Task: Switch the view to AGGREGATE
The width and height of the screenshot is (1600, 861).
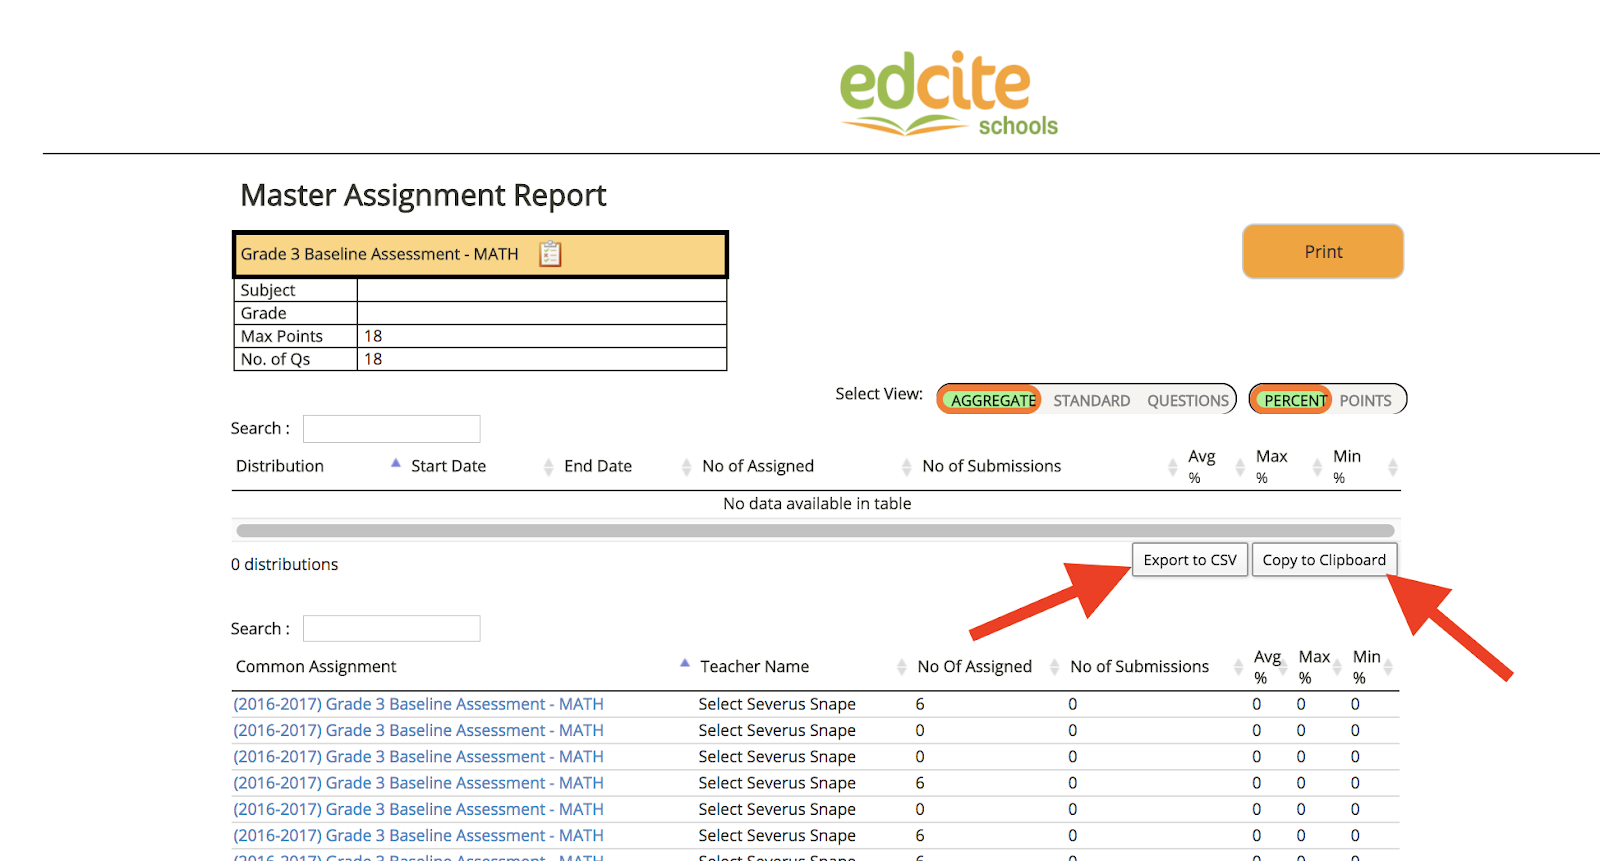Action: pyautogui.click(x=992, y=400)
